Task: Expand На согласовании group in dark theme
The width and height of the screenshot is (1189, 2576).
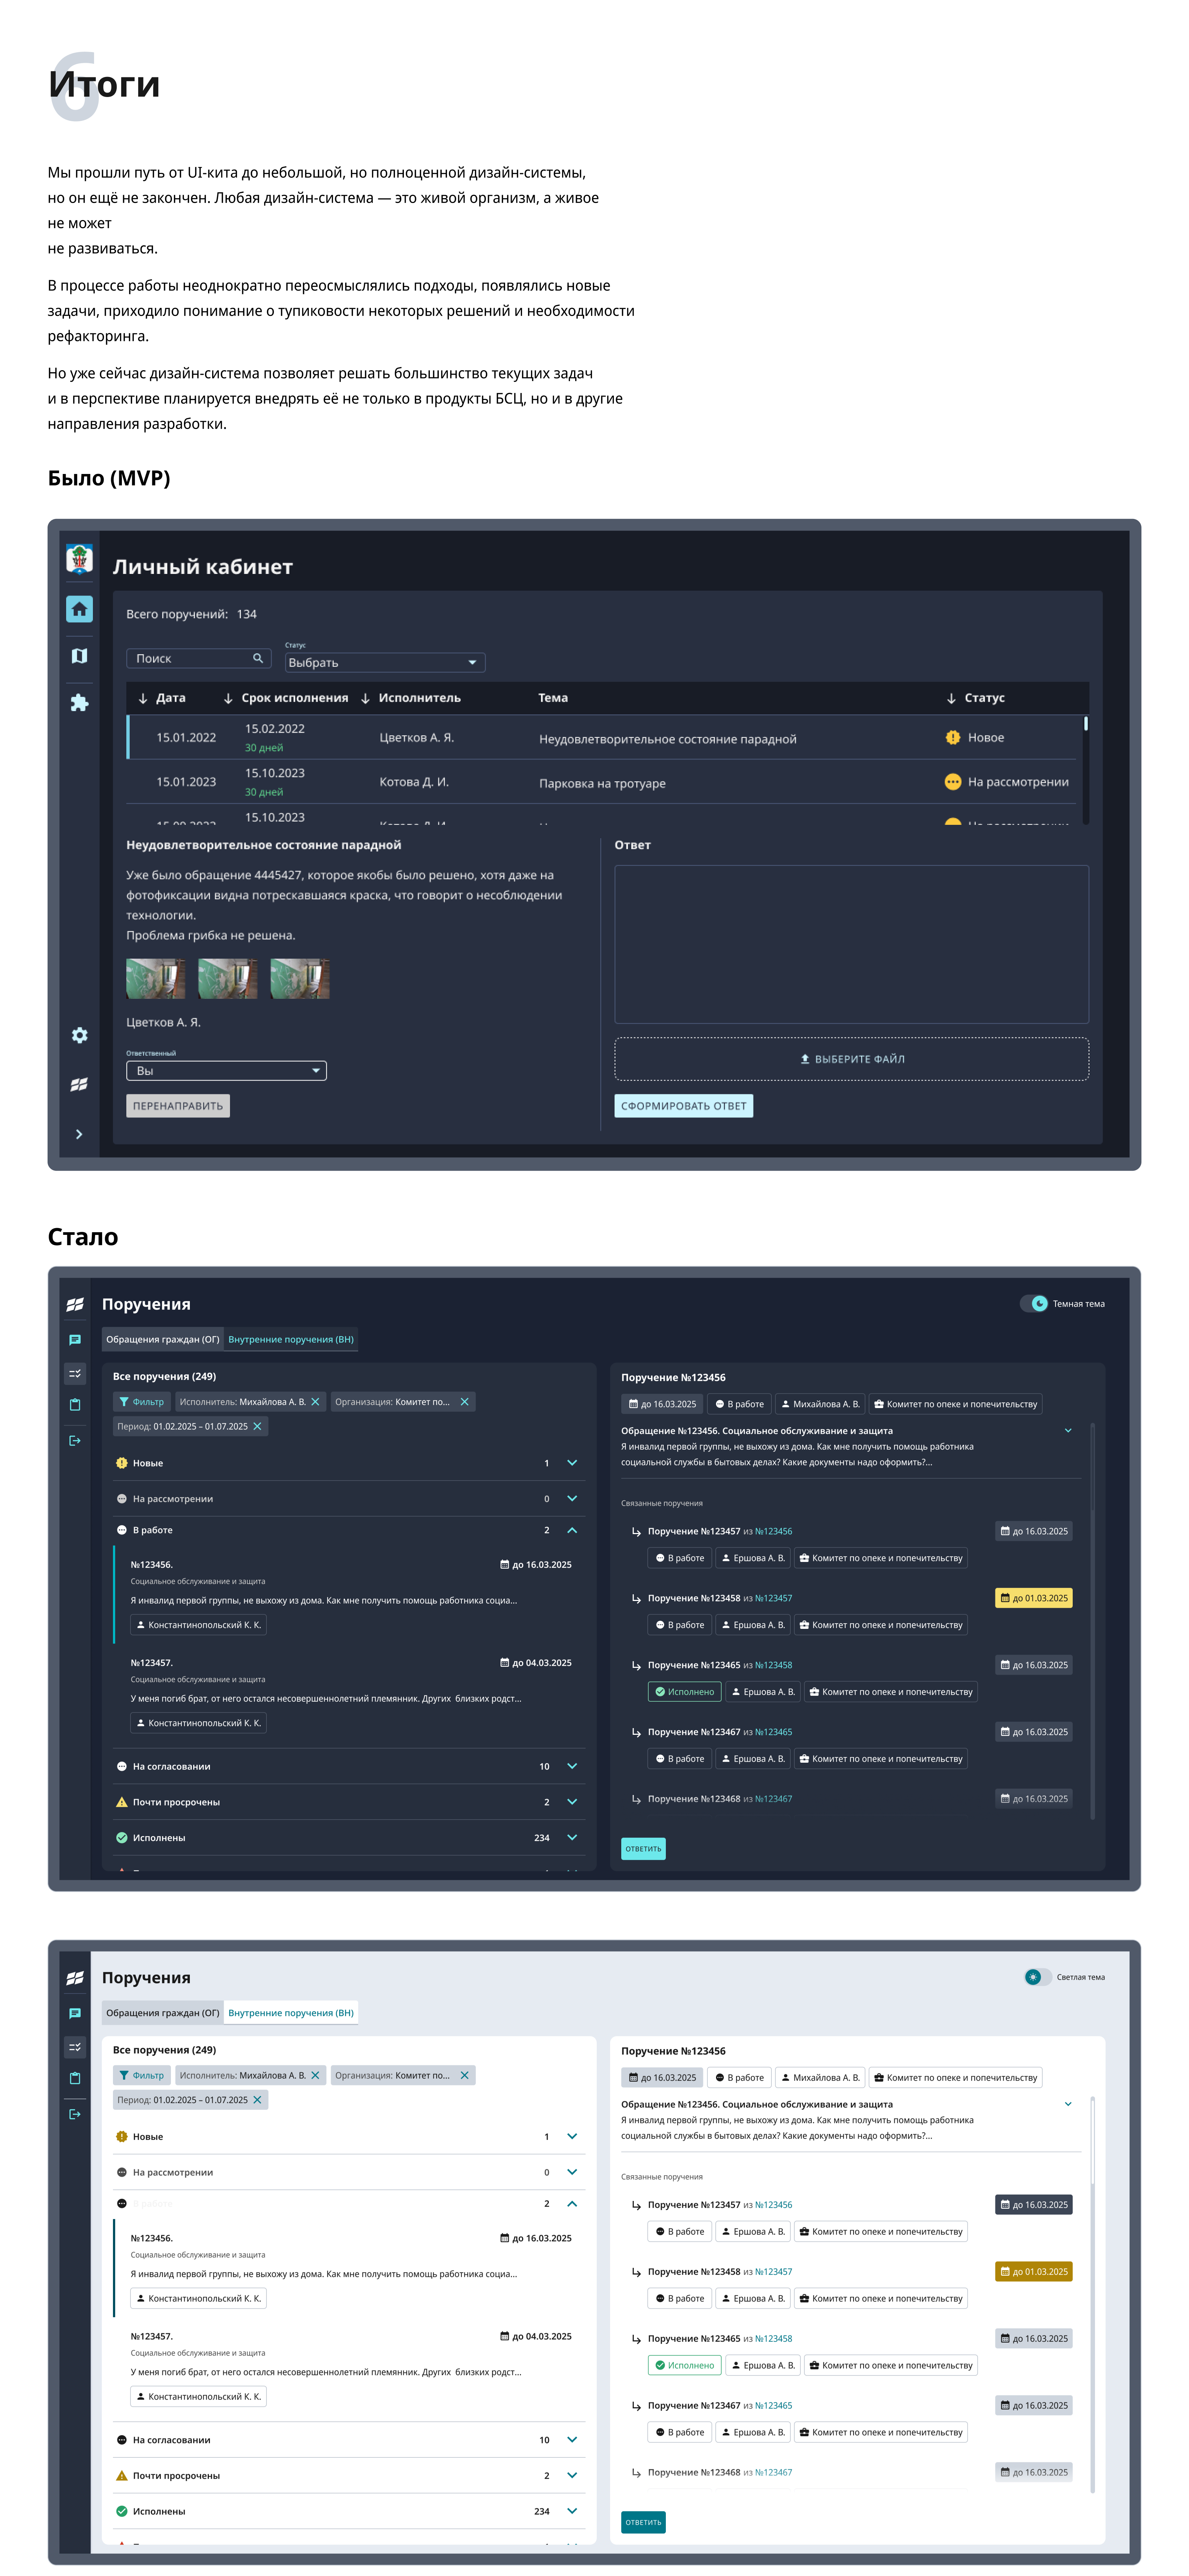Action: pos(572,1766)
